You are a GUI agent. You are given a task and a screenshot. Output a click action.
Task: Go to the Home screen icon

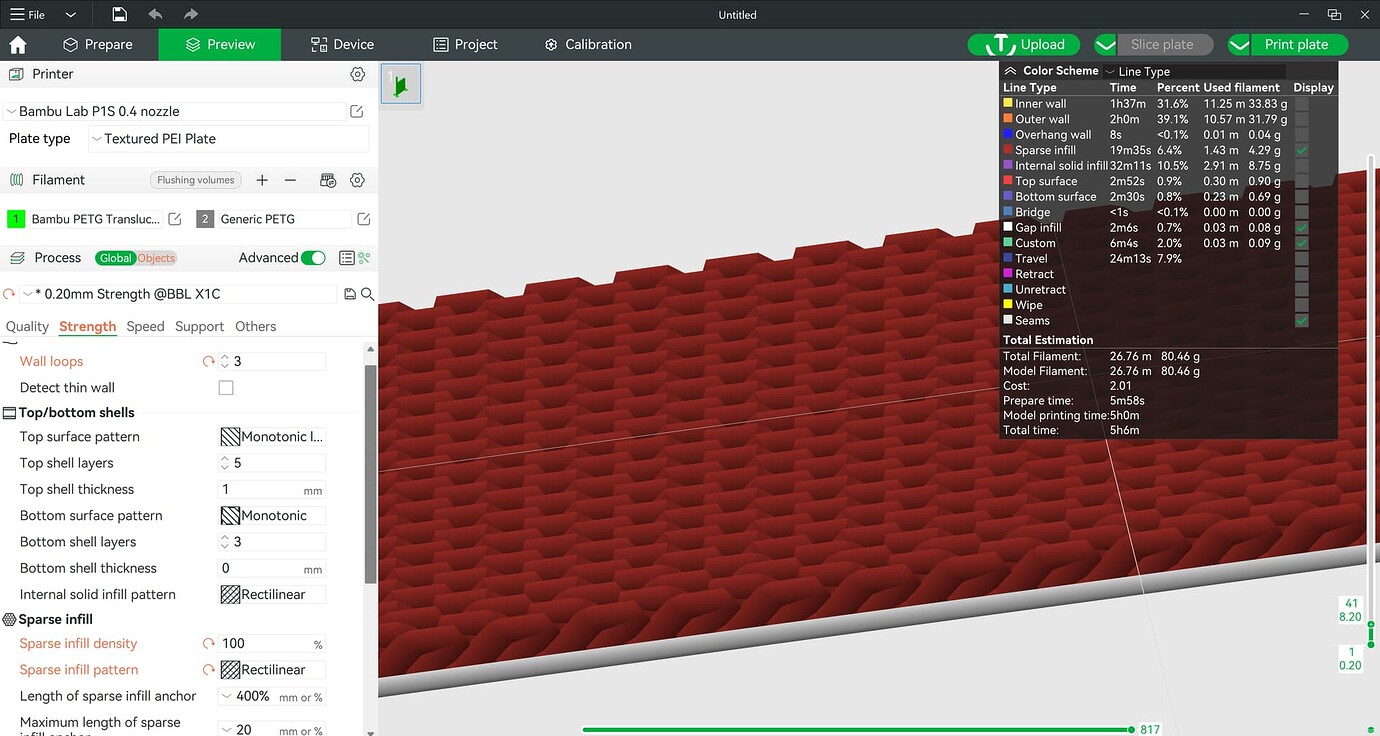tap(18, 45)
